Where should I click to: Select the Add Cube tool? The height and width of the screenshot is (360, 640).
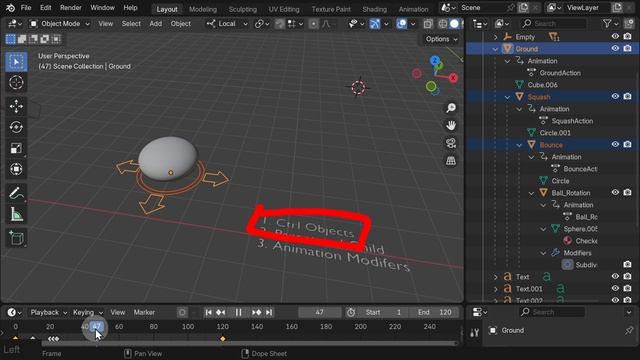click(16, 238)
